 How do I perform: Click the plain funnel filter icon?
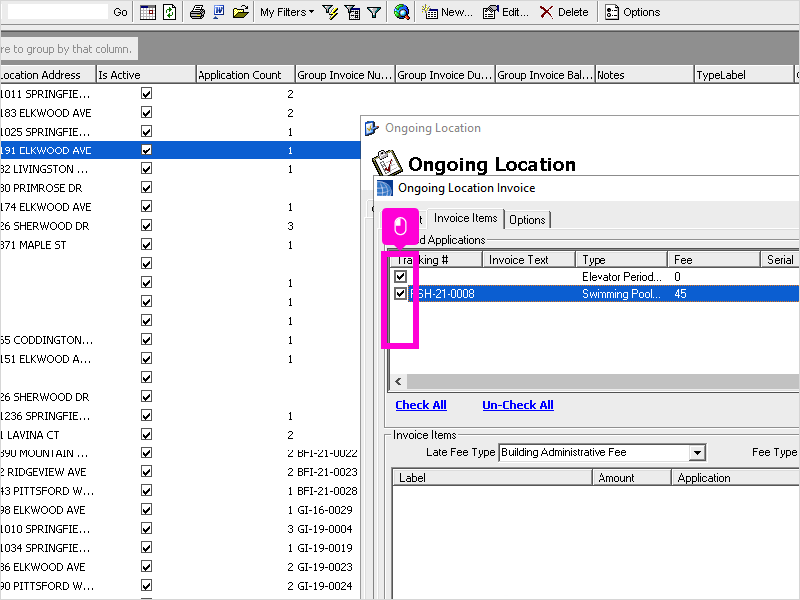point(374,12)
